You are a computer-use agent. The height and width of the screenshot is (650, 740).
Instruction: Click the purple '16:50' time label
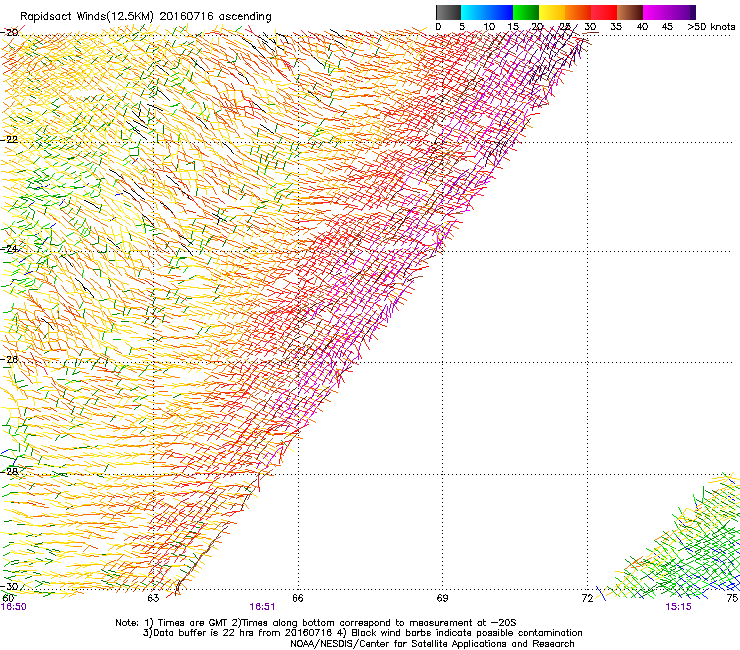point(13,607)
